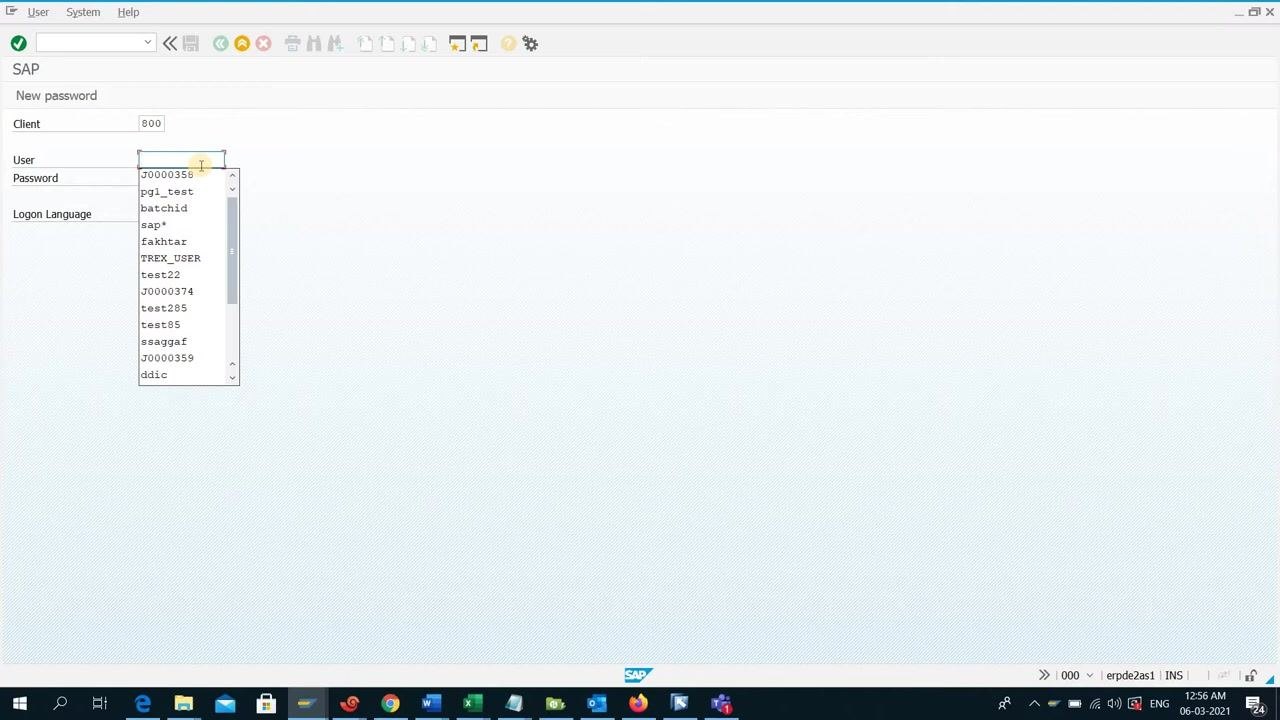
Task: Click the red Cancel icon
Action: coord(263,43)
